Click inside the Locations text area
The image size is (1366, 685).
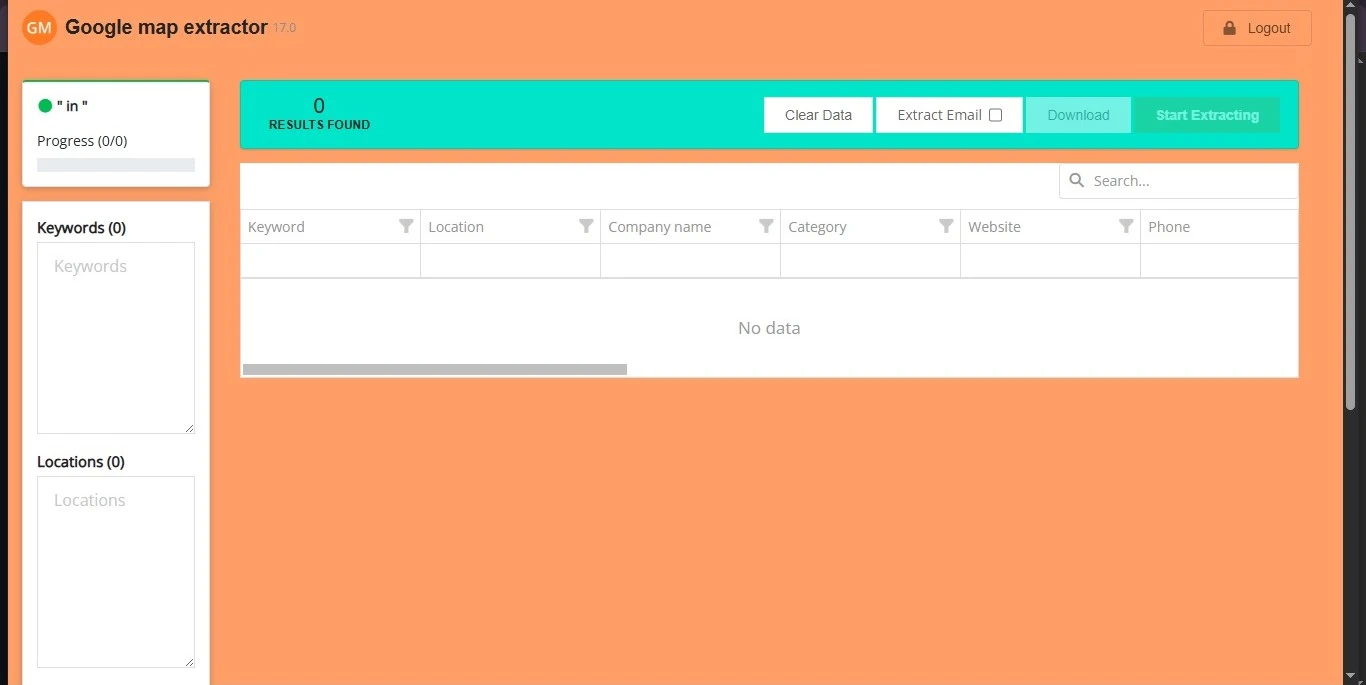click(116, 572)
